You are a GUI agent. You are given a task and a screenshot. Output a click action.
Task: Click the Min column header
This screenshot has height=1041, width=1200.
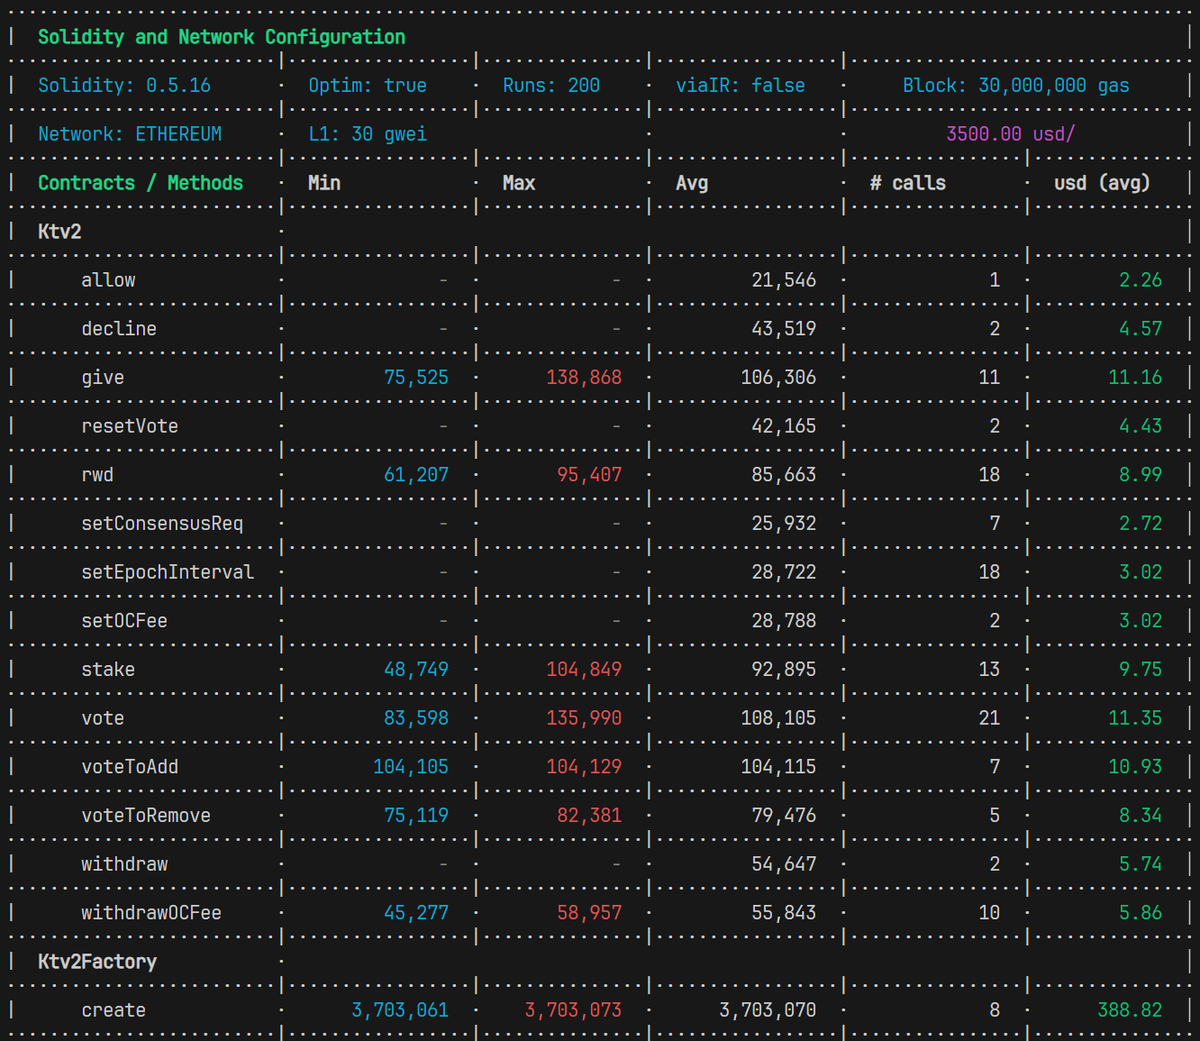click(324, 182)
